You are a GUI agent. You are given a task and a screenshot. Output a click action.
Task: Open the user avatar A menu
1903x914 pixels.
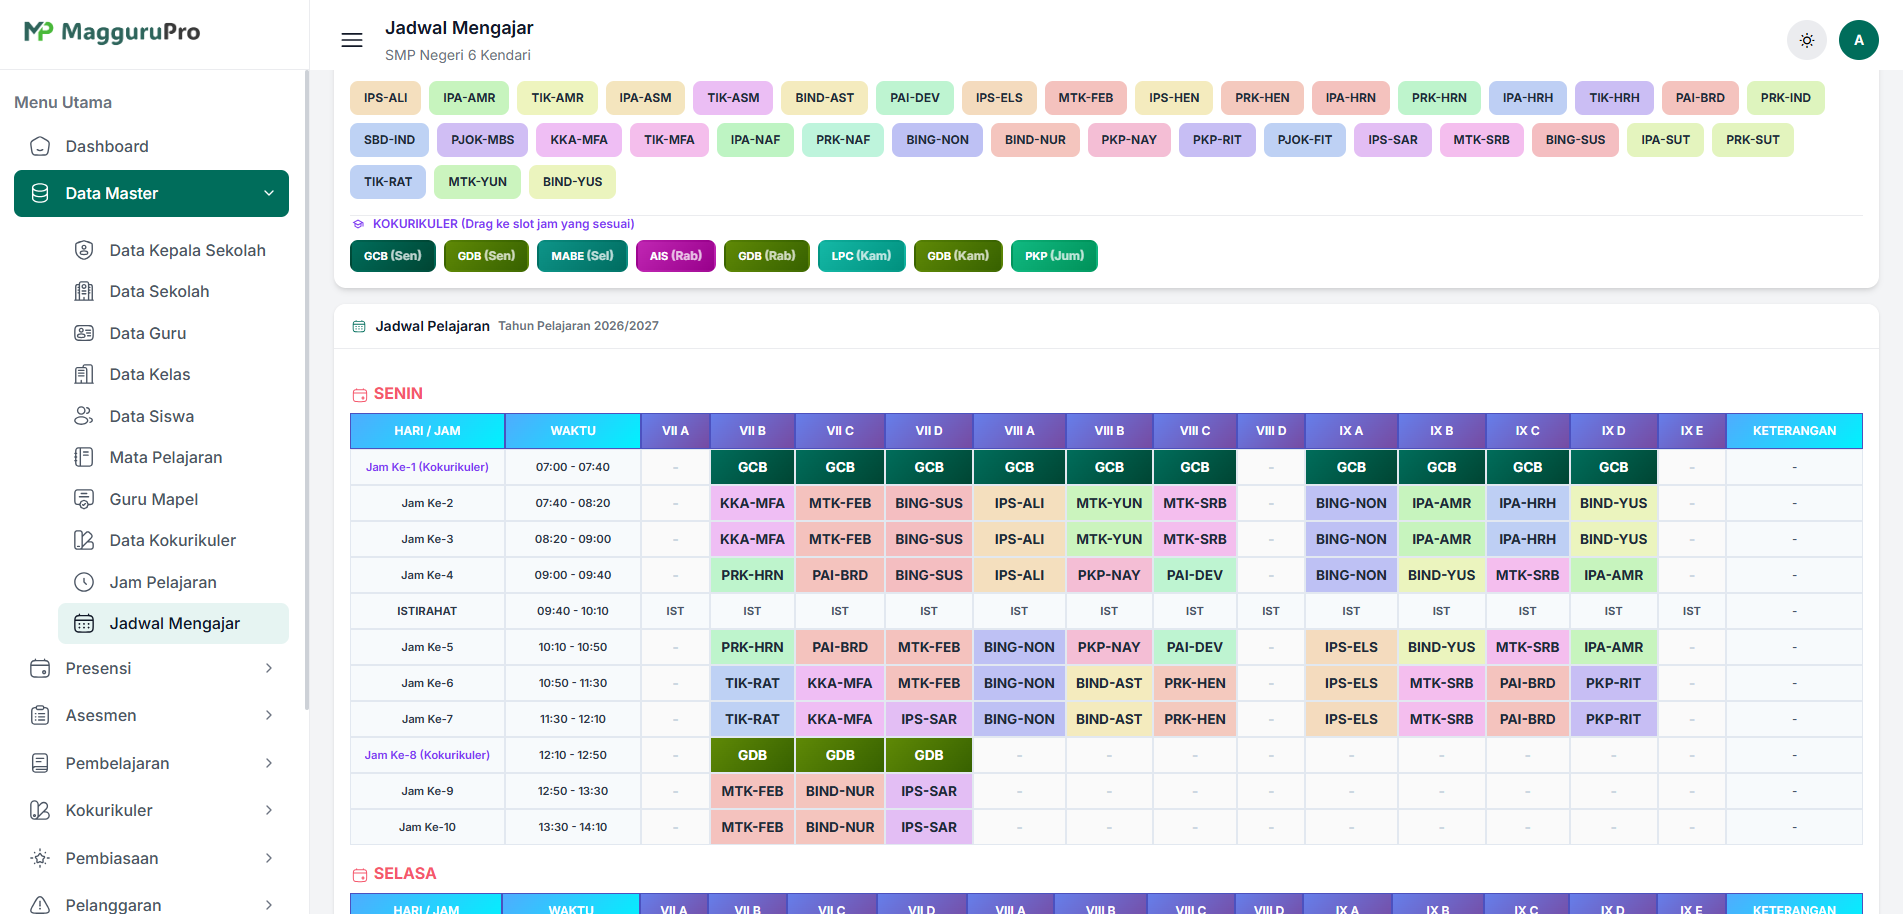coord(1859,40)
